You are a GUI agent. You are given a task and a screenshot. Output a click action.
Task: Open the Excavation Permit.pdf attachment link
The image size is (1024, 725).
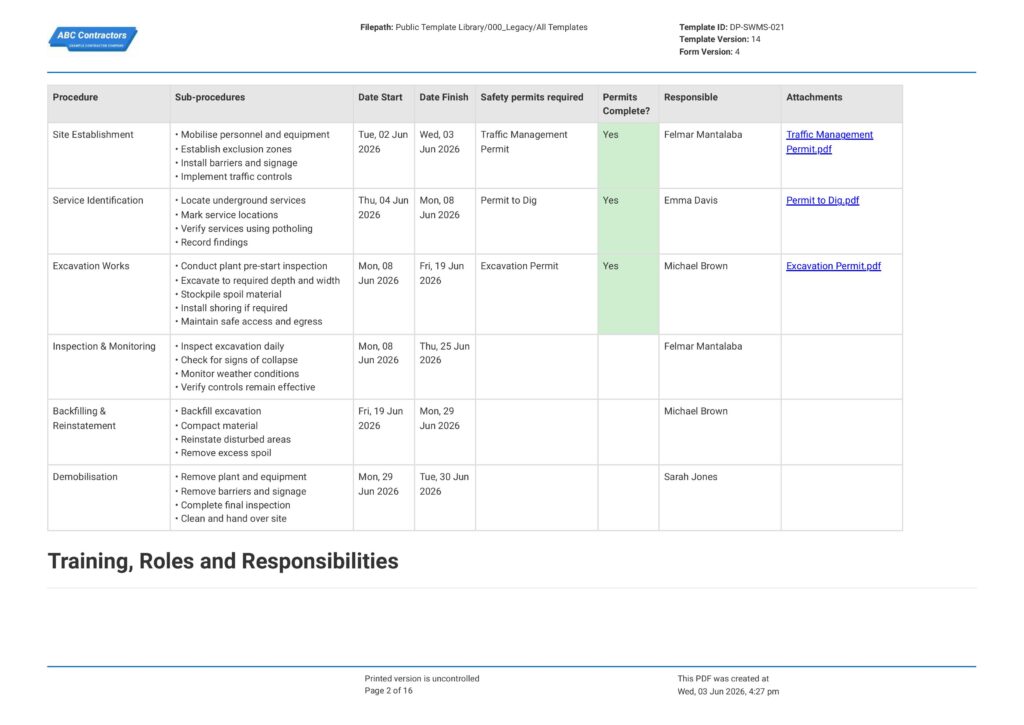[x=833, y=266]
